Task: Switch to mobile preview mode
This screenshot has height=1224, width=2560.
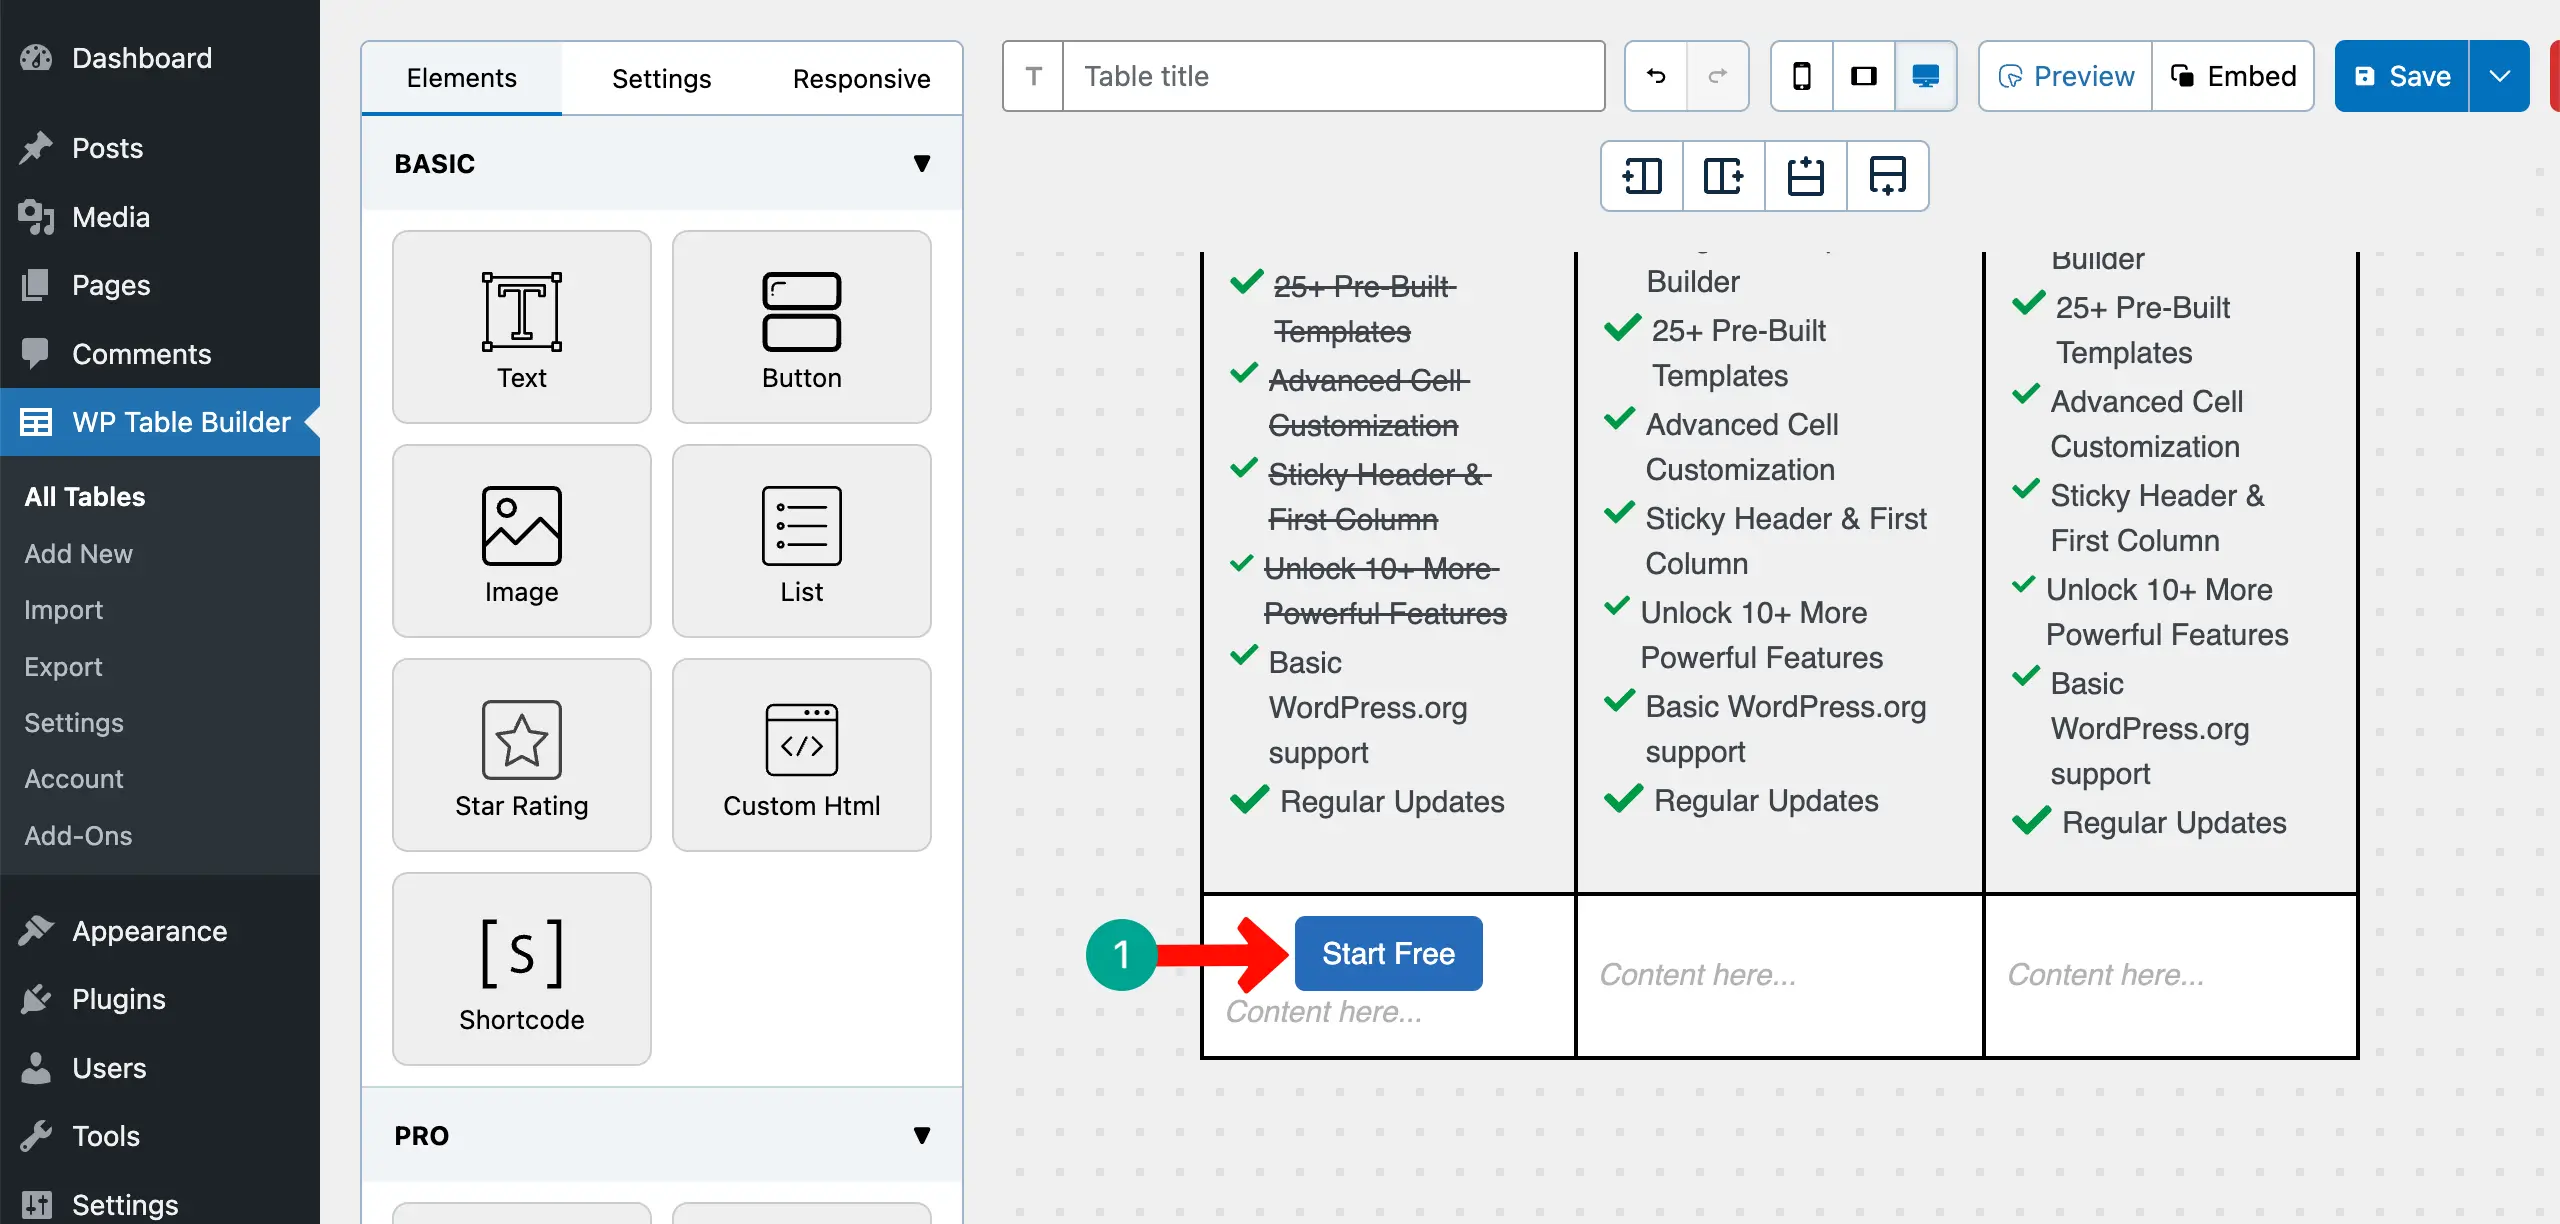Action: pos(1801,76)
